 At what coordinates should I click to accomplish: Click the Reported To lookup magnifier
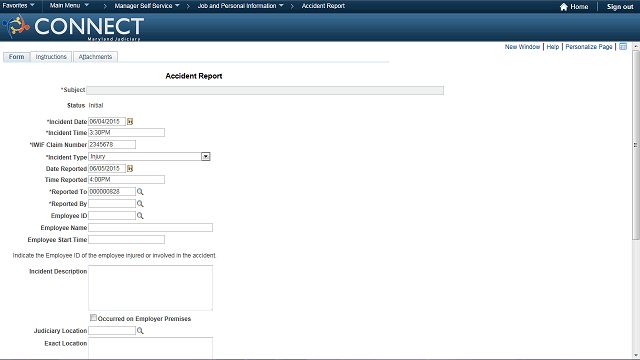click(140, 191)
